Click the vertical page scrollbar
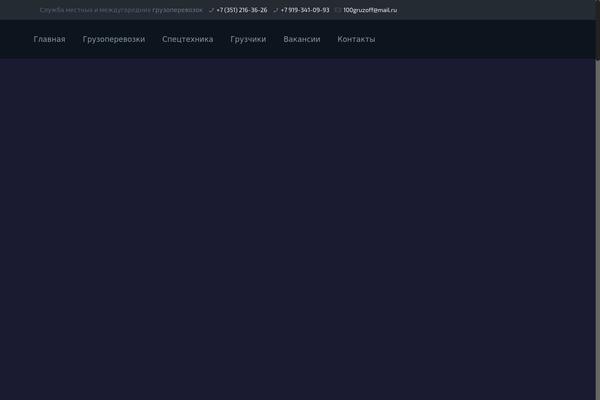Screen dimensions: 600x400 click(598, 200)
